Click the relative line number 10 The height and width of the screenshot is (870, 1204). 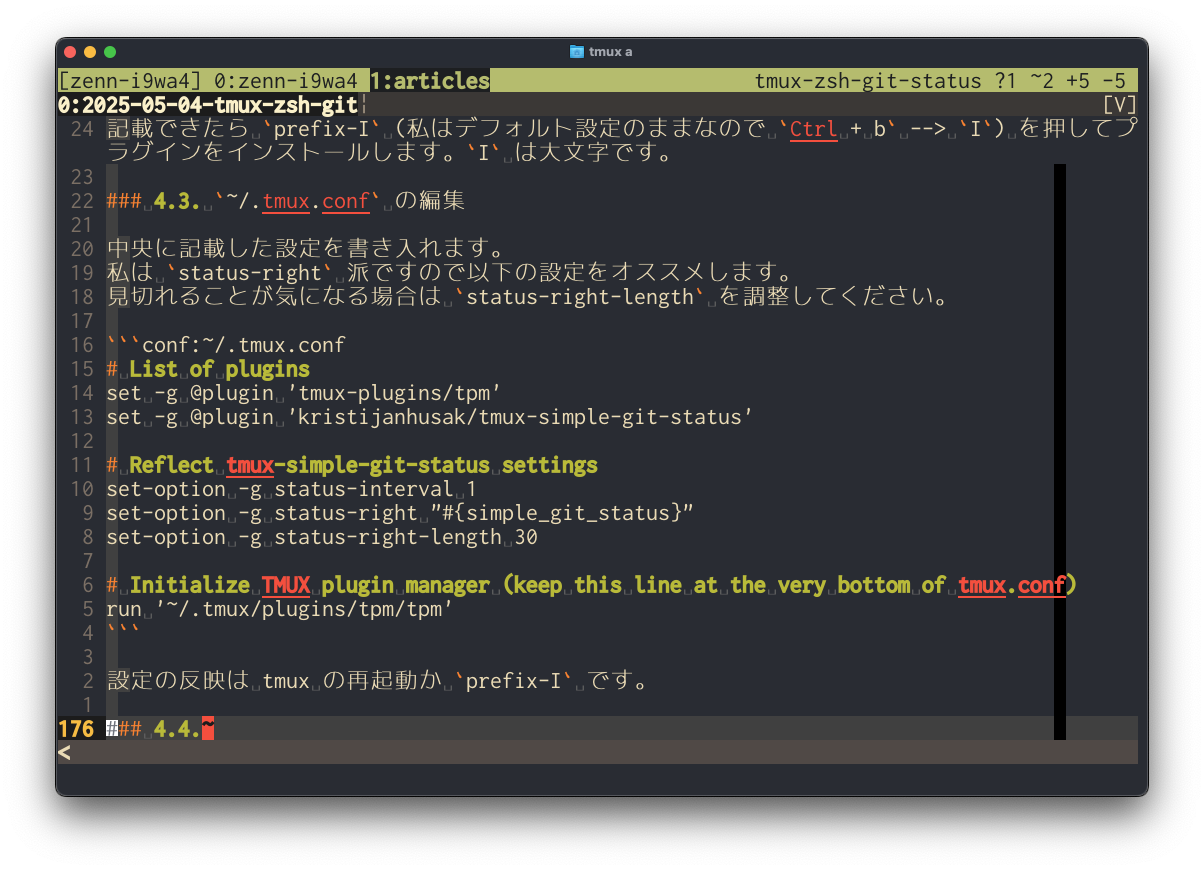82,489
